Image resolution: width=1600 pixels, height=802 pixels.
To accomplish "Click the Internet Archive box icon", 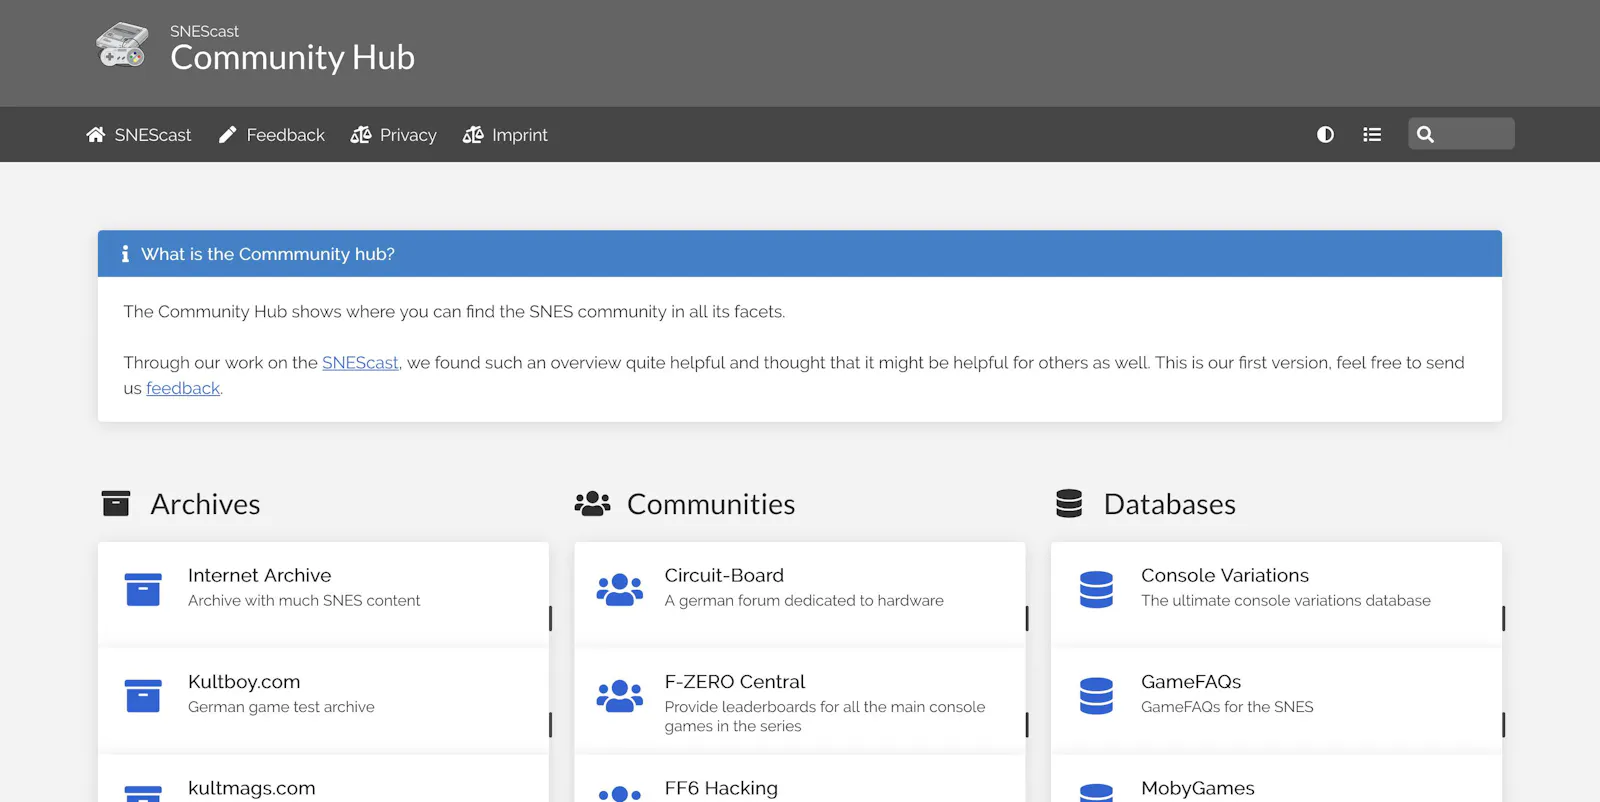I will pyautogui.click(x=143, y=589).
